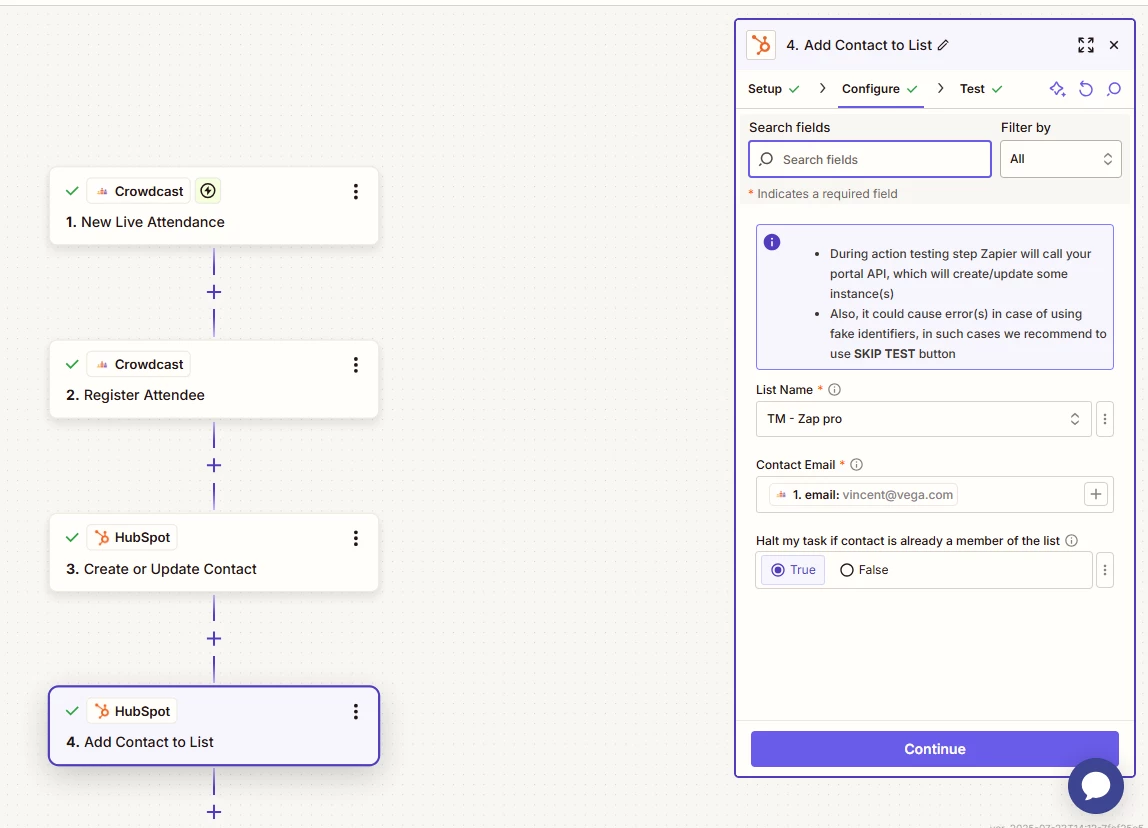Switch to the Configure tab

pos(879,89)
